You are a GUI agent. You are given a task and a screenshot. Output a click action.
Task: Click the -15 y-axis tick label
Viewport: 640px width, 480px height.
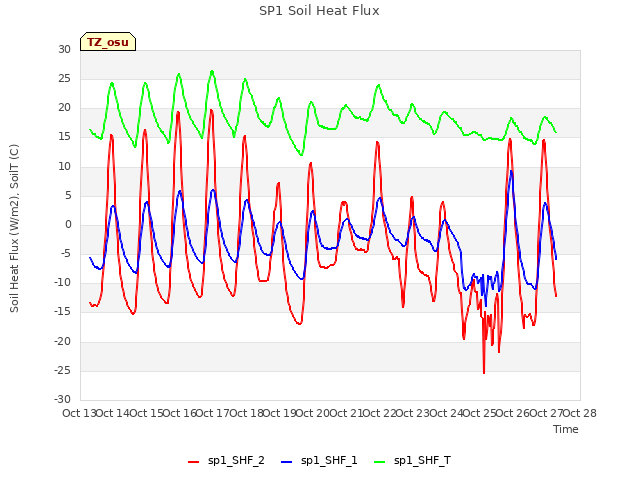62,312
